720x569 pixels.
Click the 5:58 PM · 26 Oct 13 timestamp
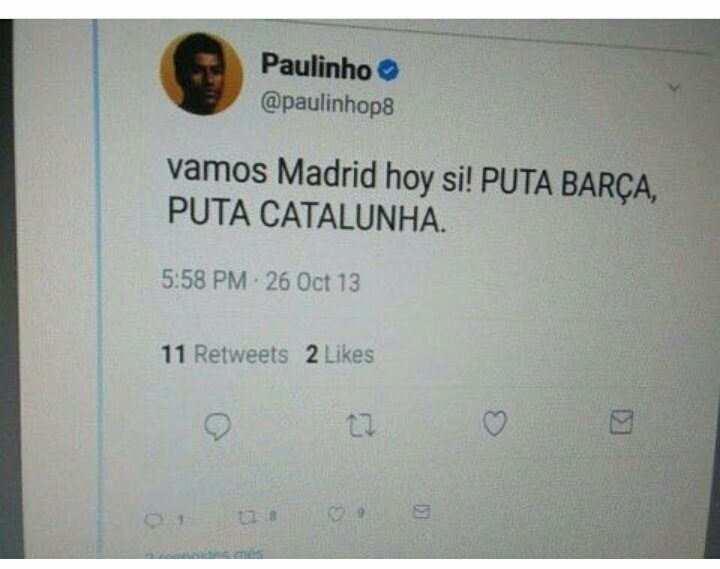coord(261,281)
